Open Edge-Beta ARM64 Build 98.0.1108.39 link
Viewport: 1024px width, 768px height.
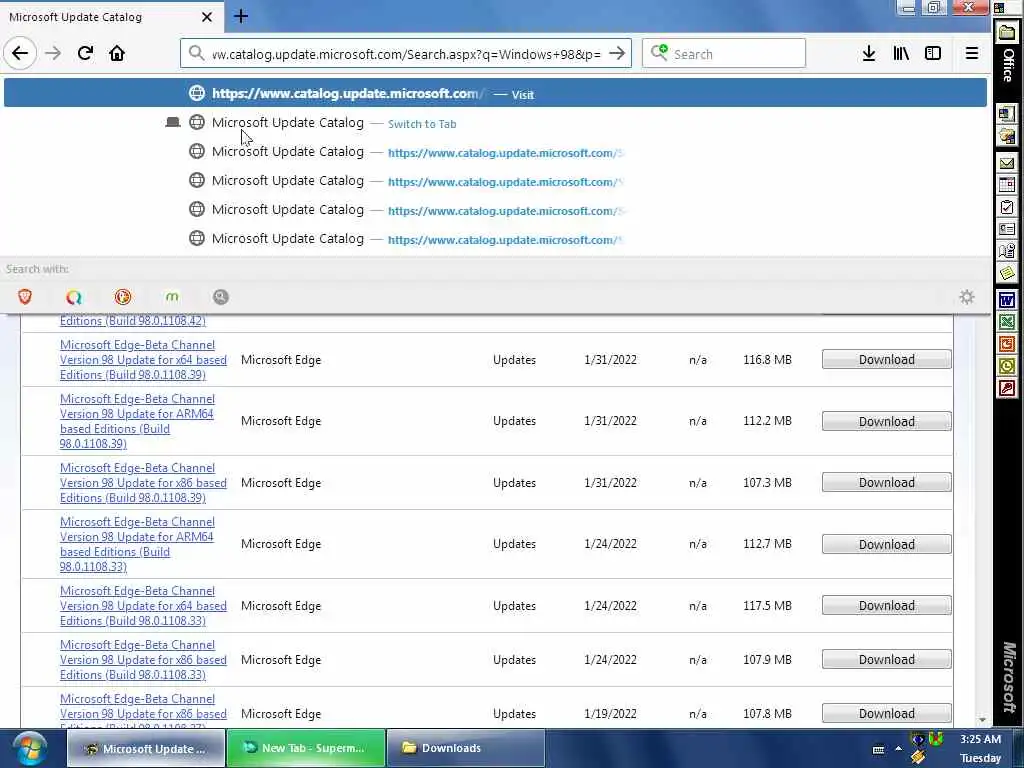click(137, 421)
